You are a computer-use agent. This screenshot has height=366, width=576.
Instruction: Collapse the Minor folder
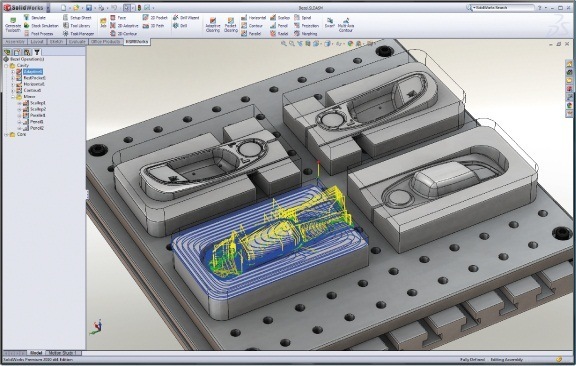pos(13,97)
